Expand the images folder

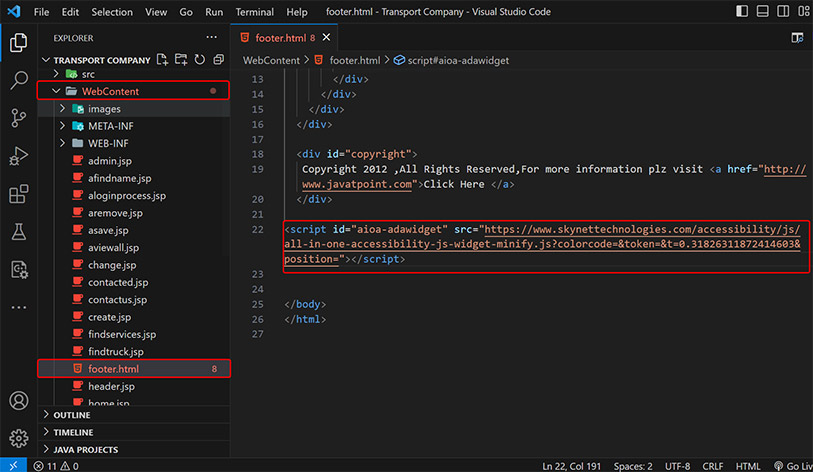point(104,109)
